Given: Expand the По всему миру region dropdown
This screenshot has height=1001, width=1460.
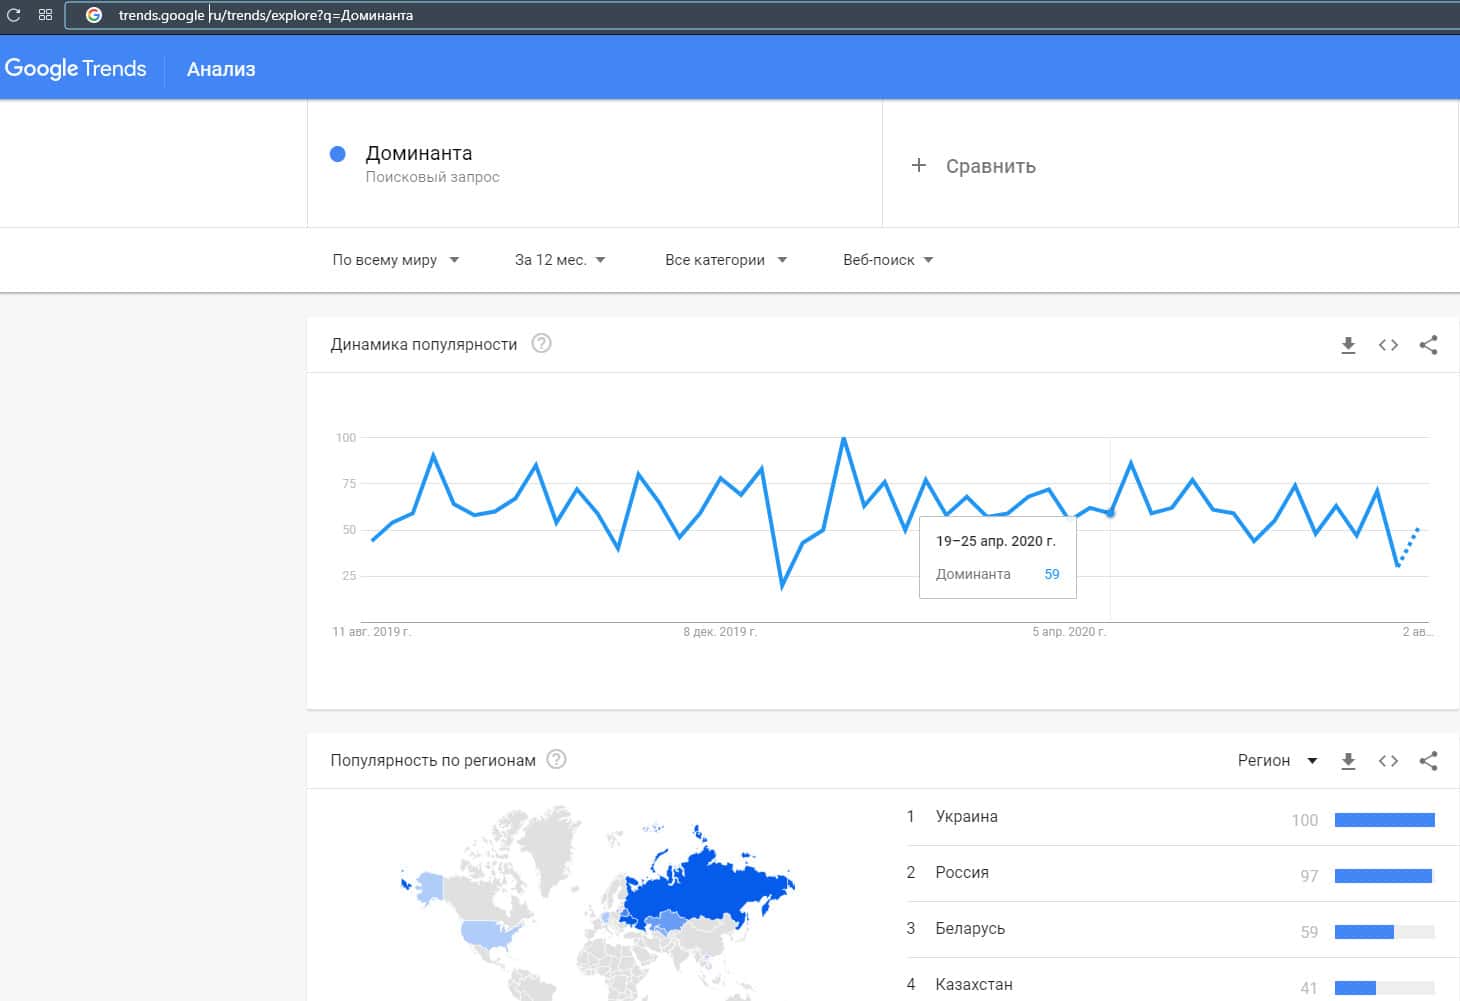Looking at the screenshot, I should click(395, 260).
